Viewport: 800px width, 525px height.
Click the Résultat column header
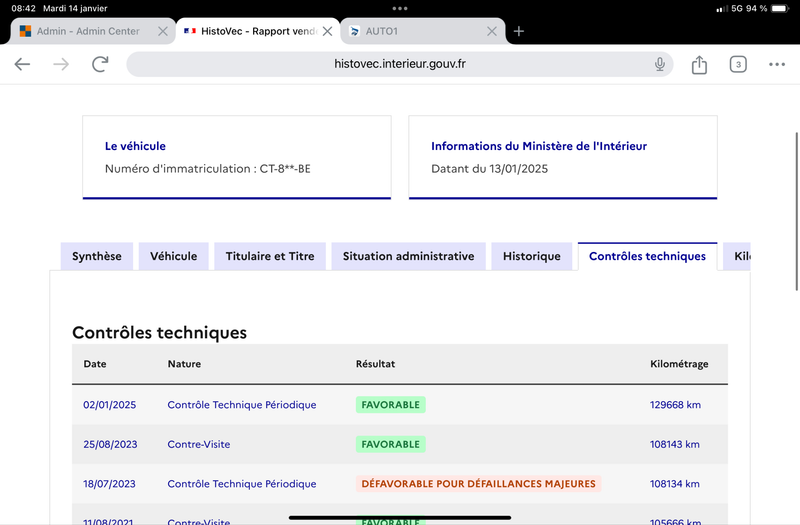click(376, 364)
